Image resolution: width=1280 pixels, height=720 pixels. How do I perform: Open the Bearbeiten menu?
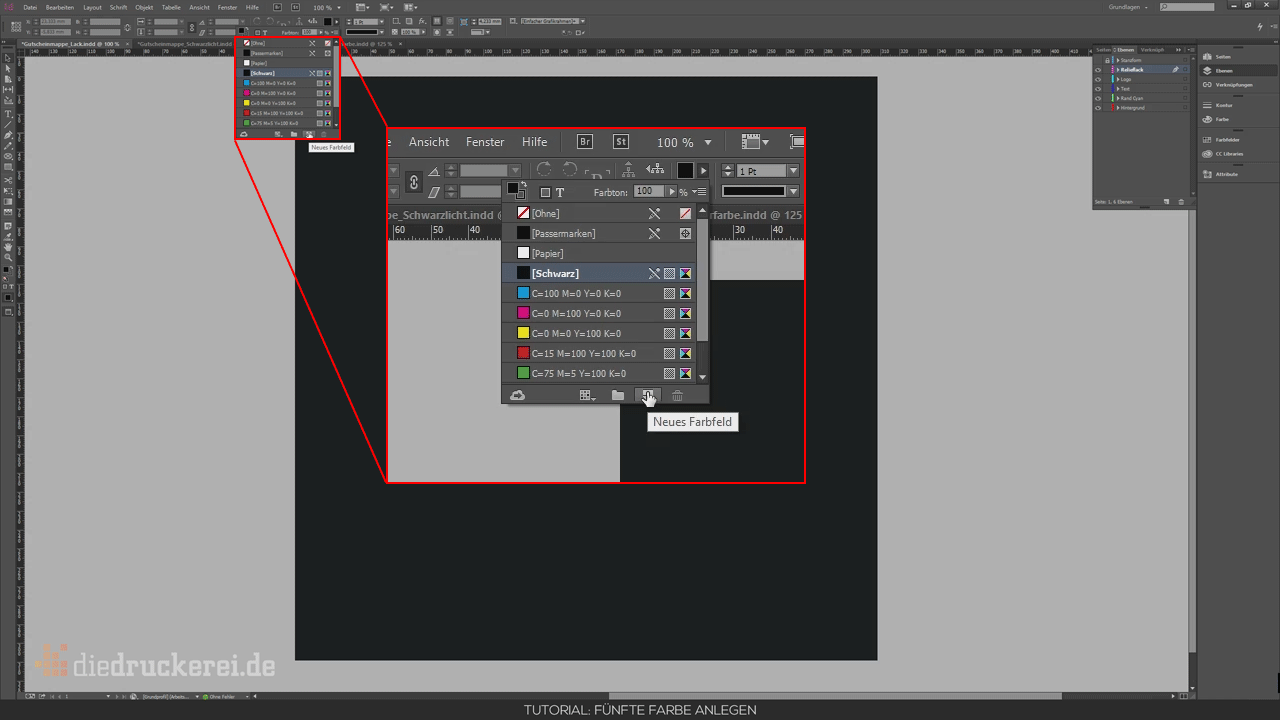[60, 7]
